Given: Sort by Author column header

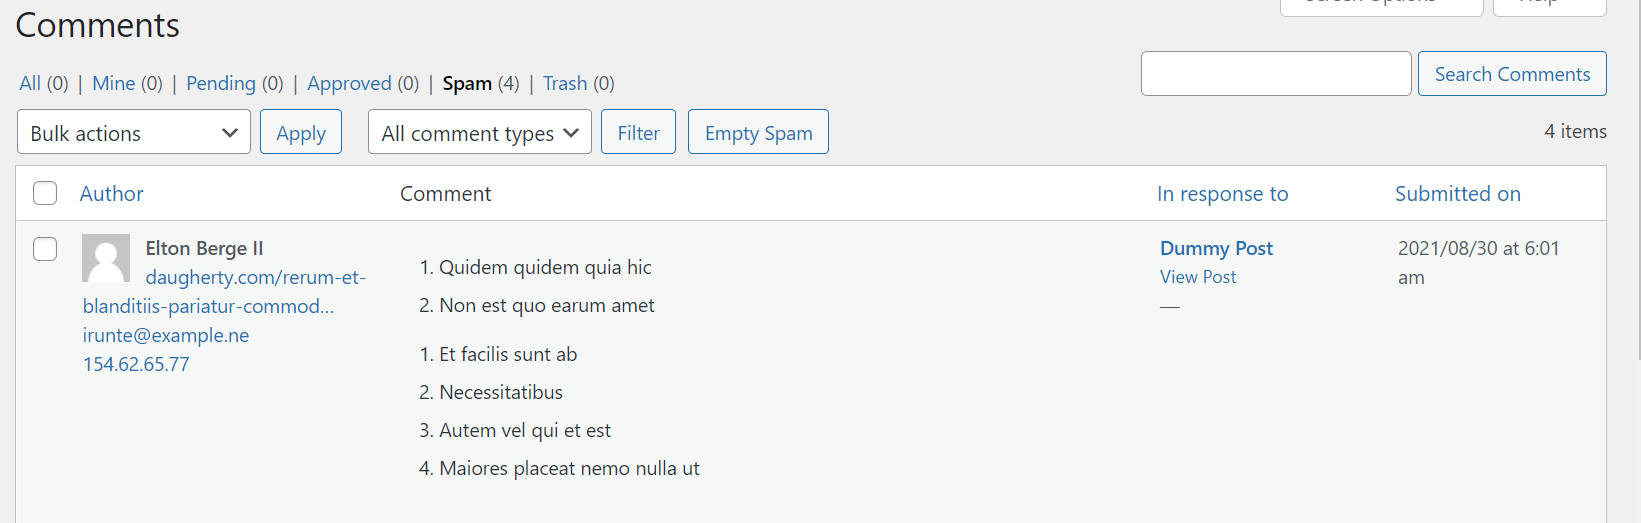Looking at the screenshot, I should [112, 193].
